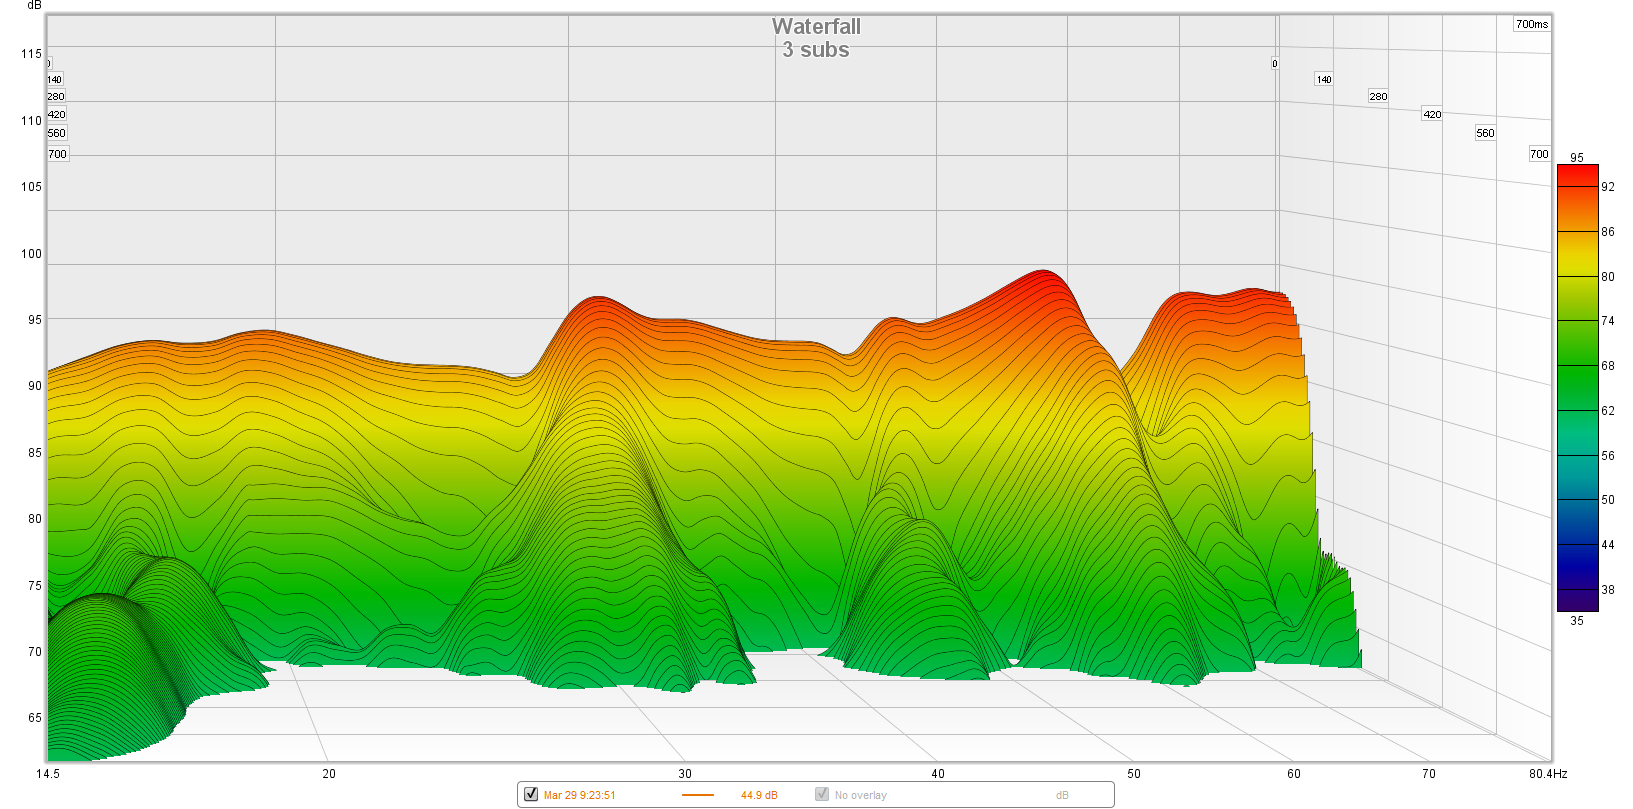Click the 40 Hz frequency axis label

938,773
